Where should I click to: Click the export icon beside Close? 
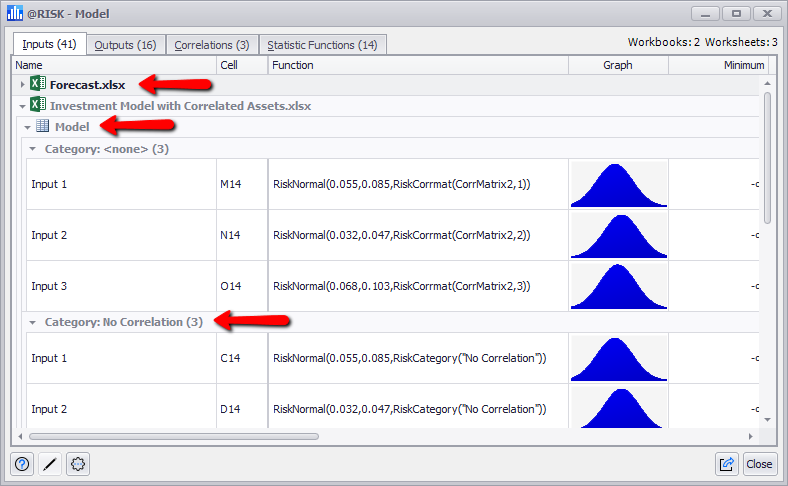pos(727,464)
